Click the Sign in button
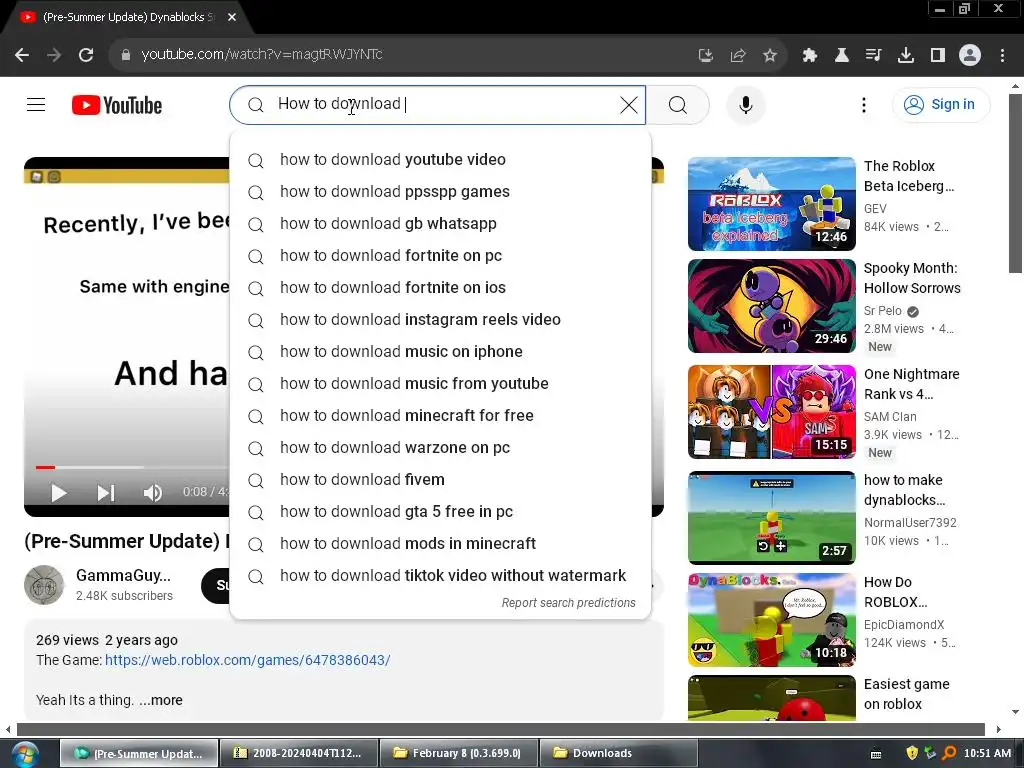Image resolution: width=1024 pixels, height=768 pixels. point(940,104)
